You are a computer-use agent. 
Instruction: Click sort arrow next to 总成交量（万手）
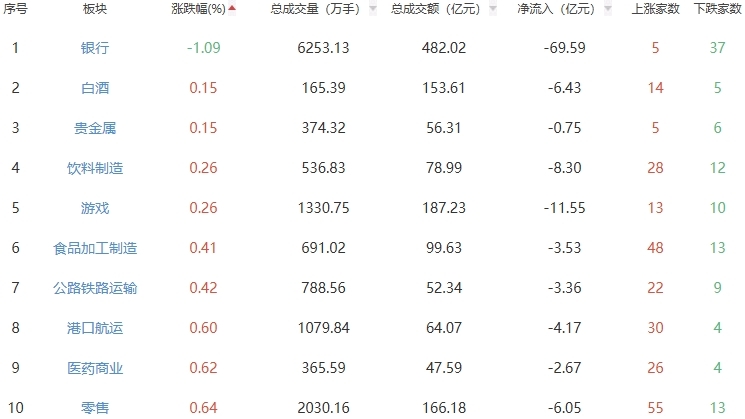point(374,9)
